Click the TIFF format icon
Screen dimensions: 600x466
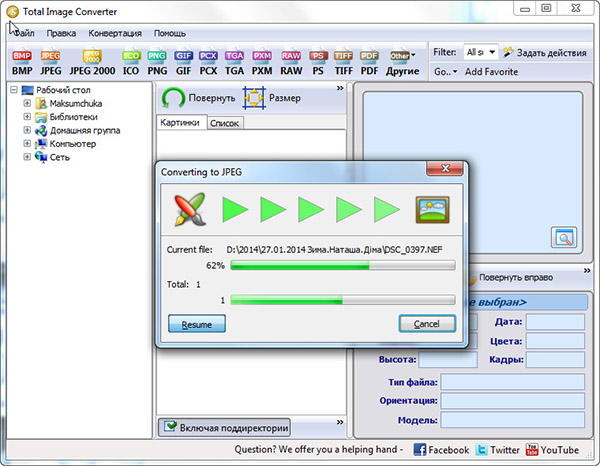[x=343, y=63]
